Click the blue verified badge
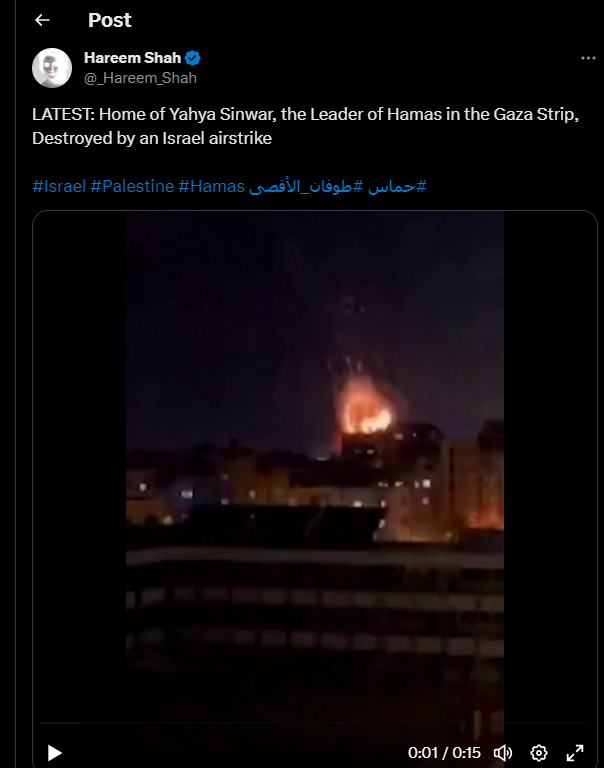The width and height of the screenshot is (604, 768). (x=193, y=58)
